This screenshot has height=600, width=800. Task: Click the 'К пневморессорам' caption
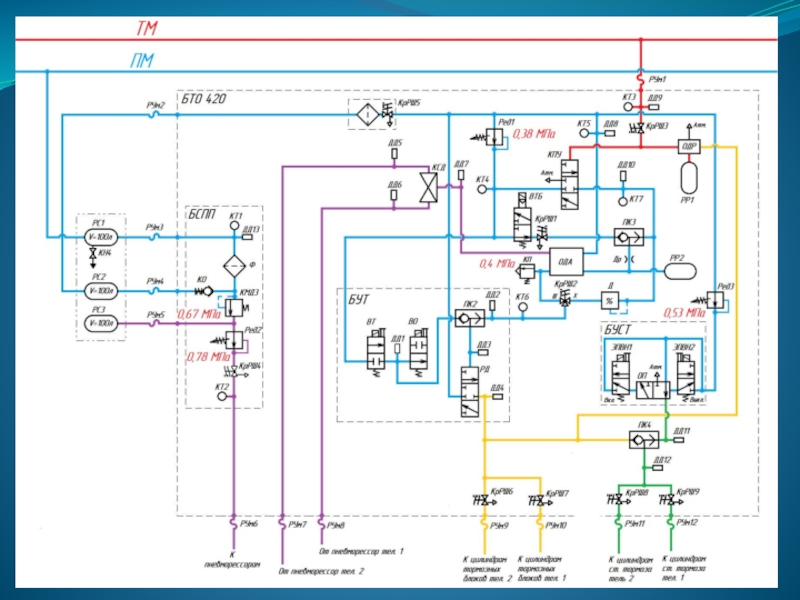[232, 560]
